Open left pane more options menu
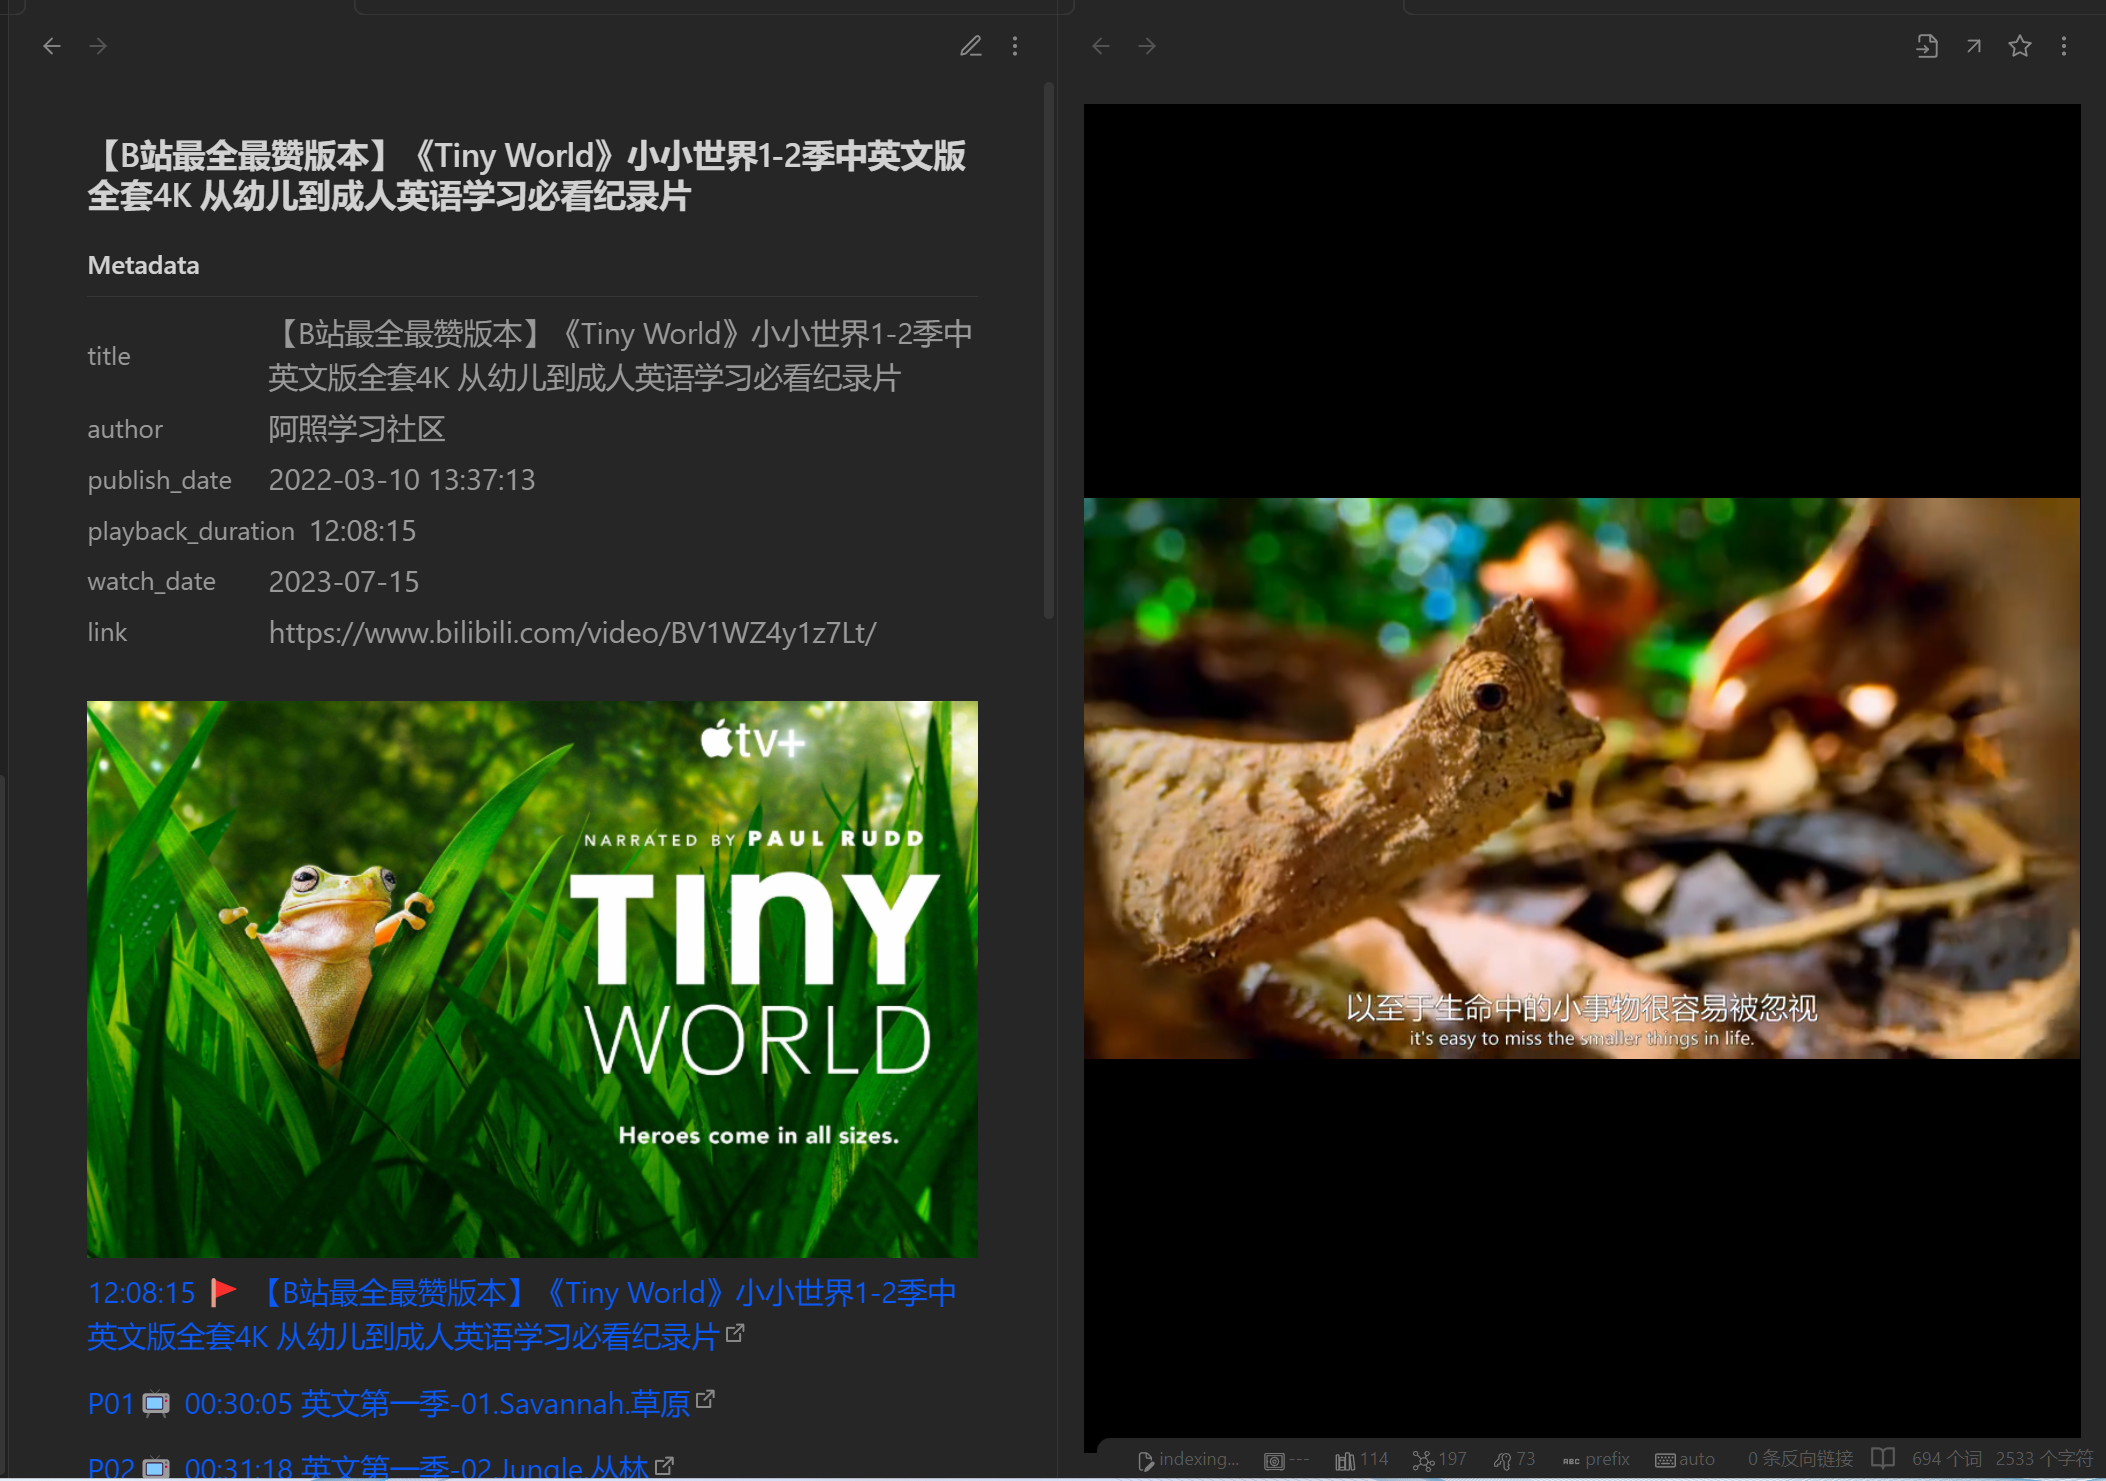The width and height of the screenshot is (2106, 1481). click(1015, 46)
